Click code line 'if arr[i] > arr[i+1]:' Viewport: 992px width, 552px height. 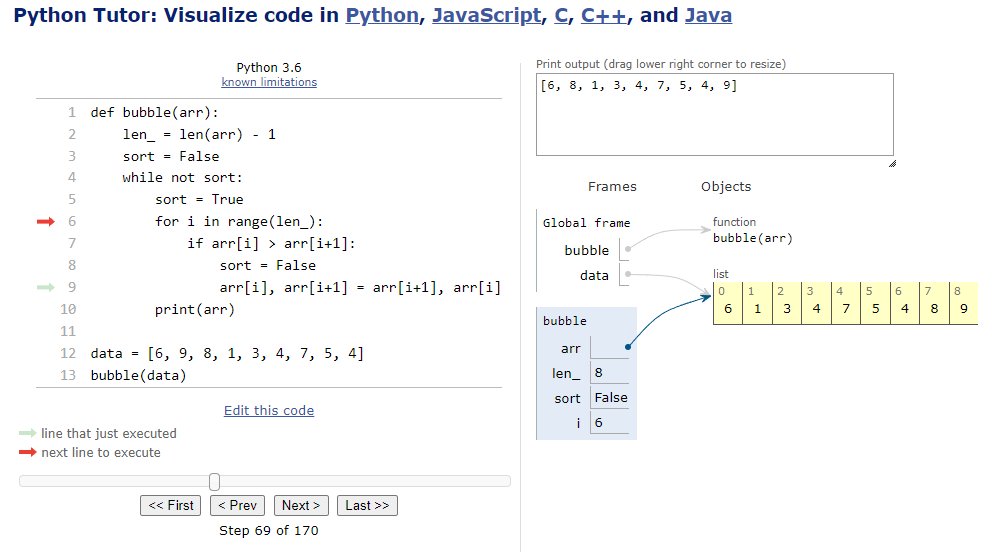point(271,243)
